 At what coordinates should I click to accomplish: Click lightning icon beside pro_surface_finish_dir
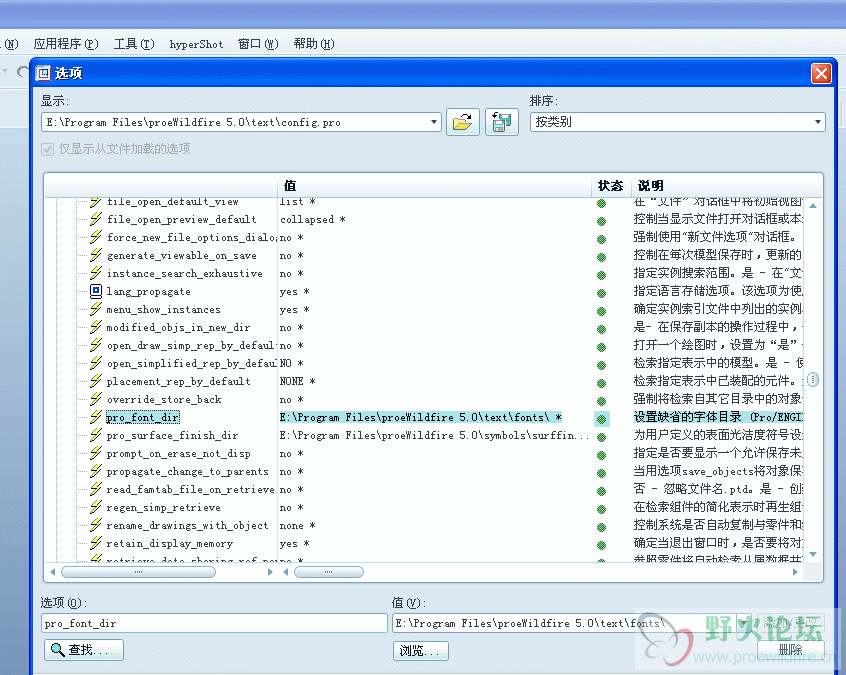[95, 435]
